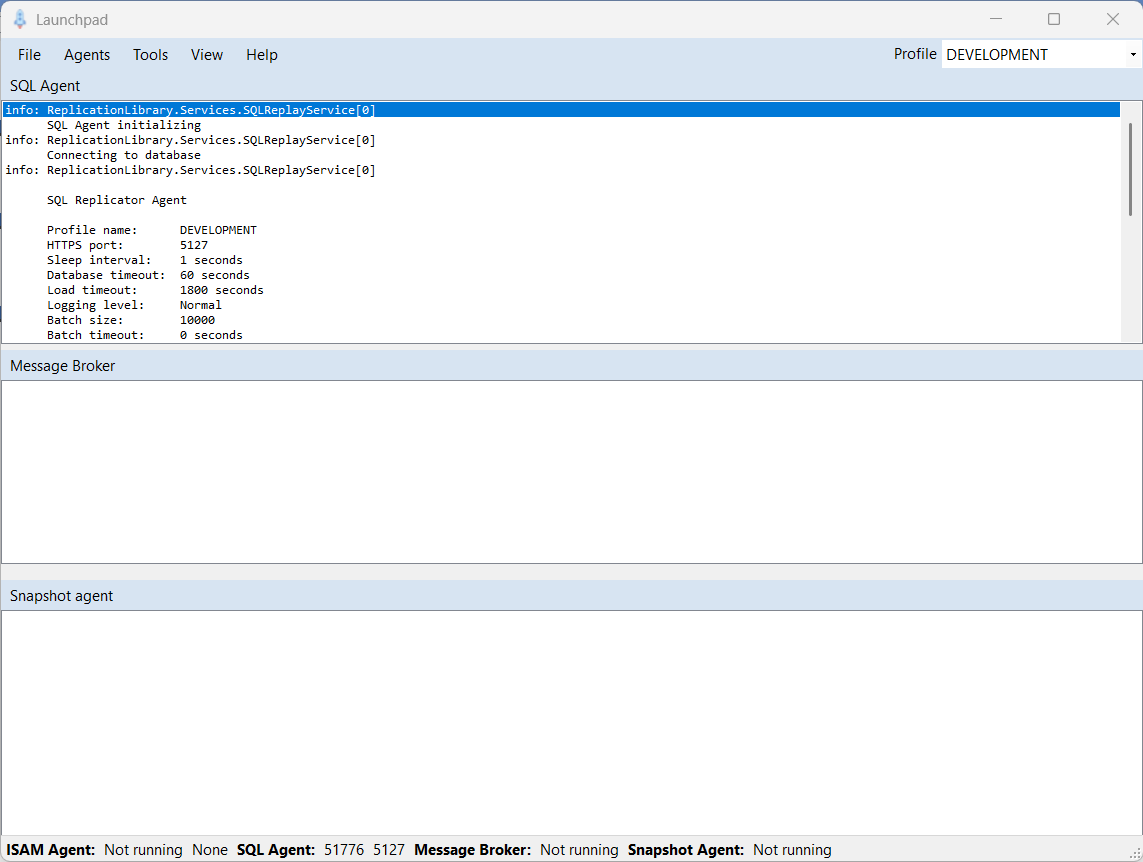Viewport: 1143px width, 862px height.
Task: Open the File menu
Action: 29,55
